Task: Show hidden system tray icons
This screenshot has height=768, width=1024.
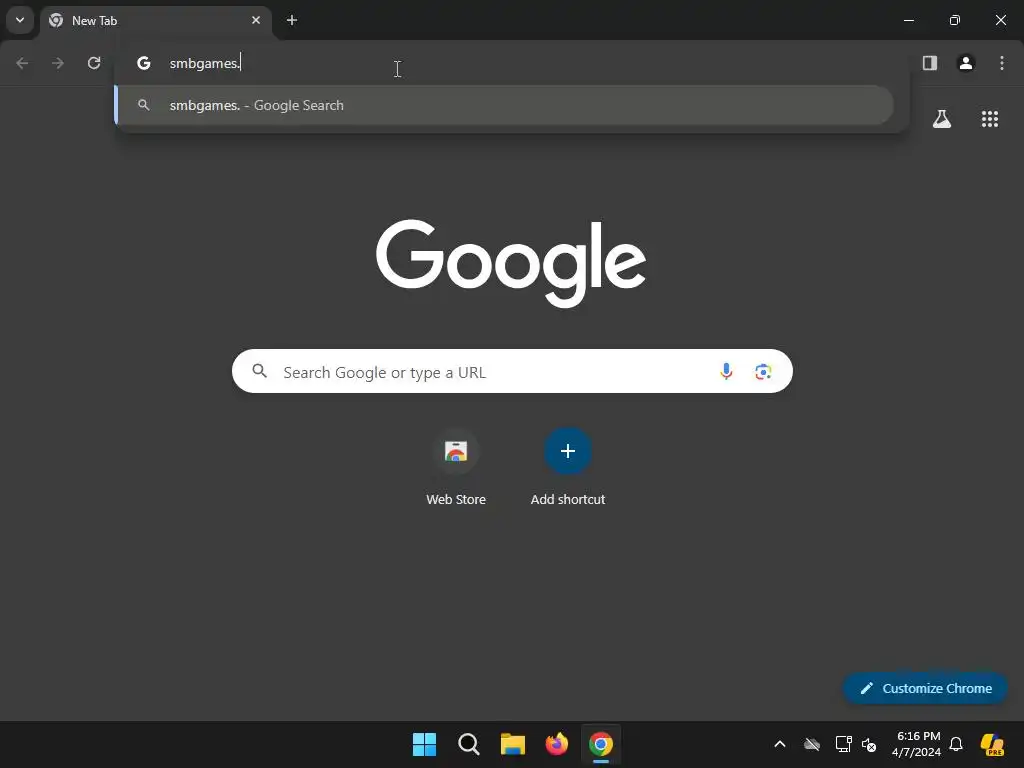Action: pos(780,744)
